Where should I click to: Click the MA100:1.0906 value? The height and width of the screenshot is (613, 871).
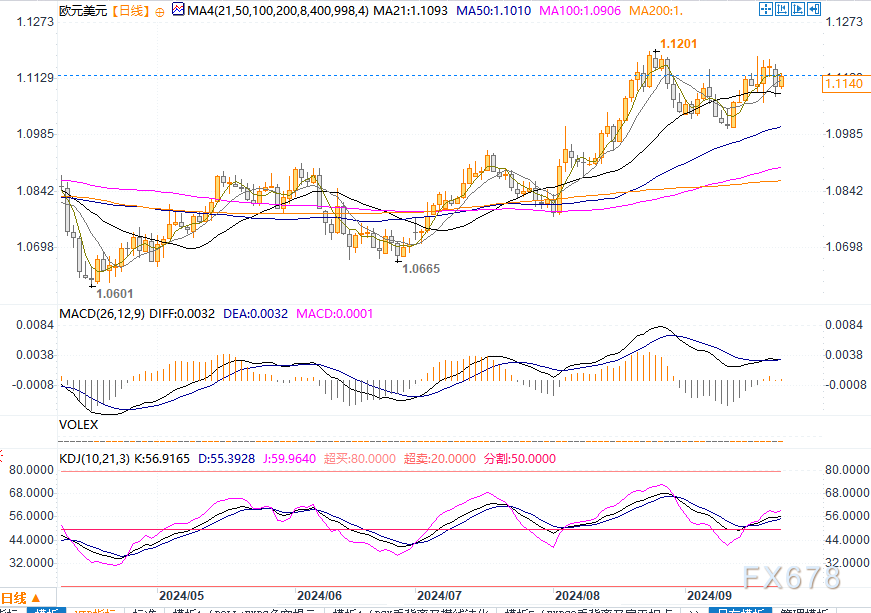[580, 11]
